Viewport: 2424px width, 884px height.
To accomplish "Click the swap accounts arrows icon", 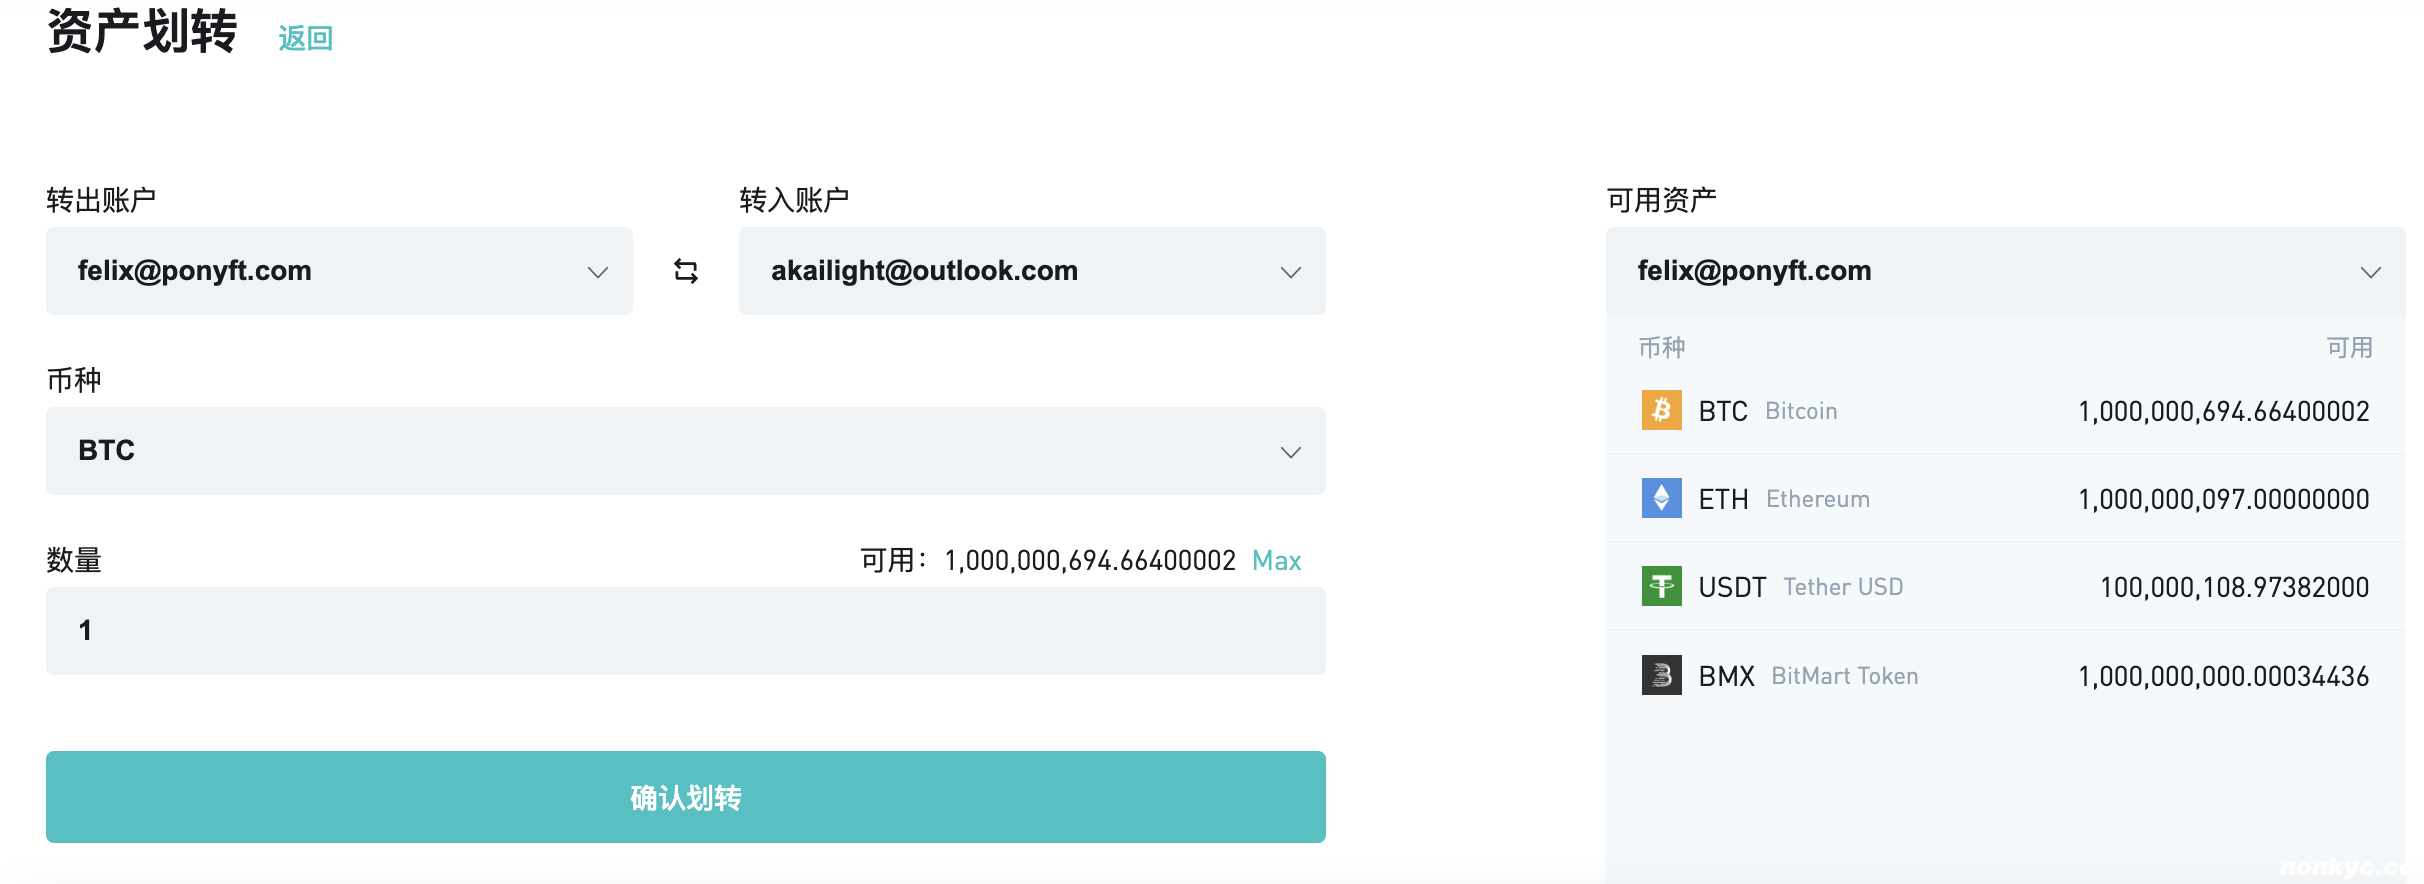I will click(686, 271).
